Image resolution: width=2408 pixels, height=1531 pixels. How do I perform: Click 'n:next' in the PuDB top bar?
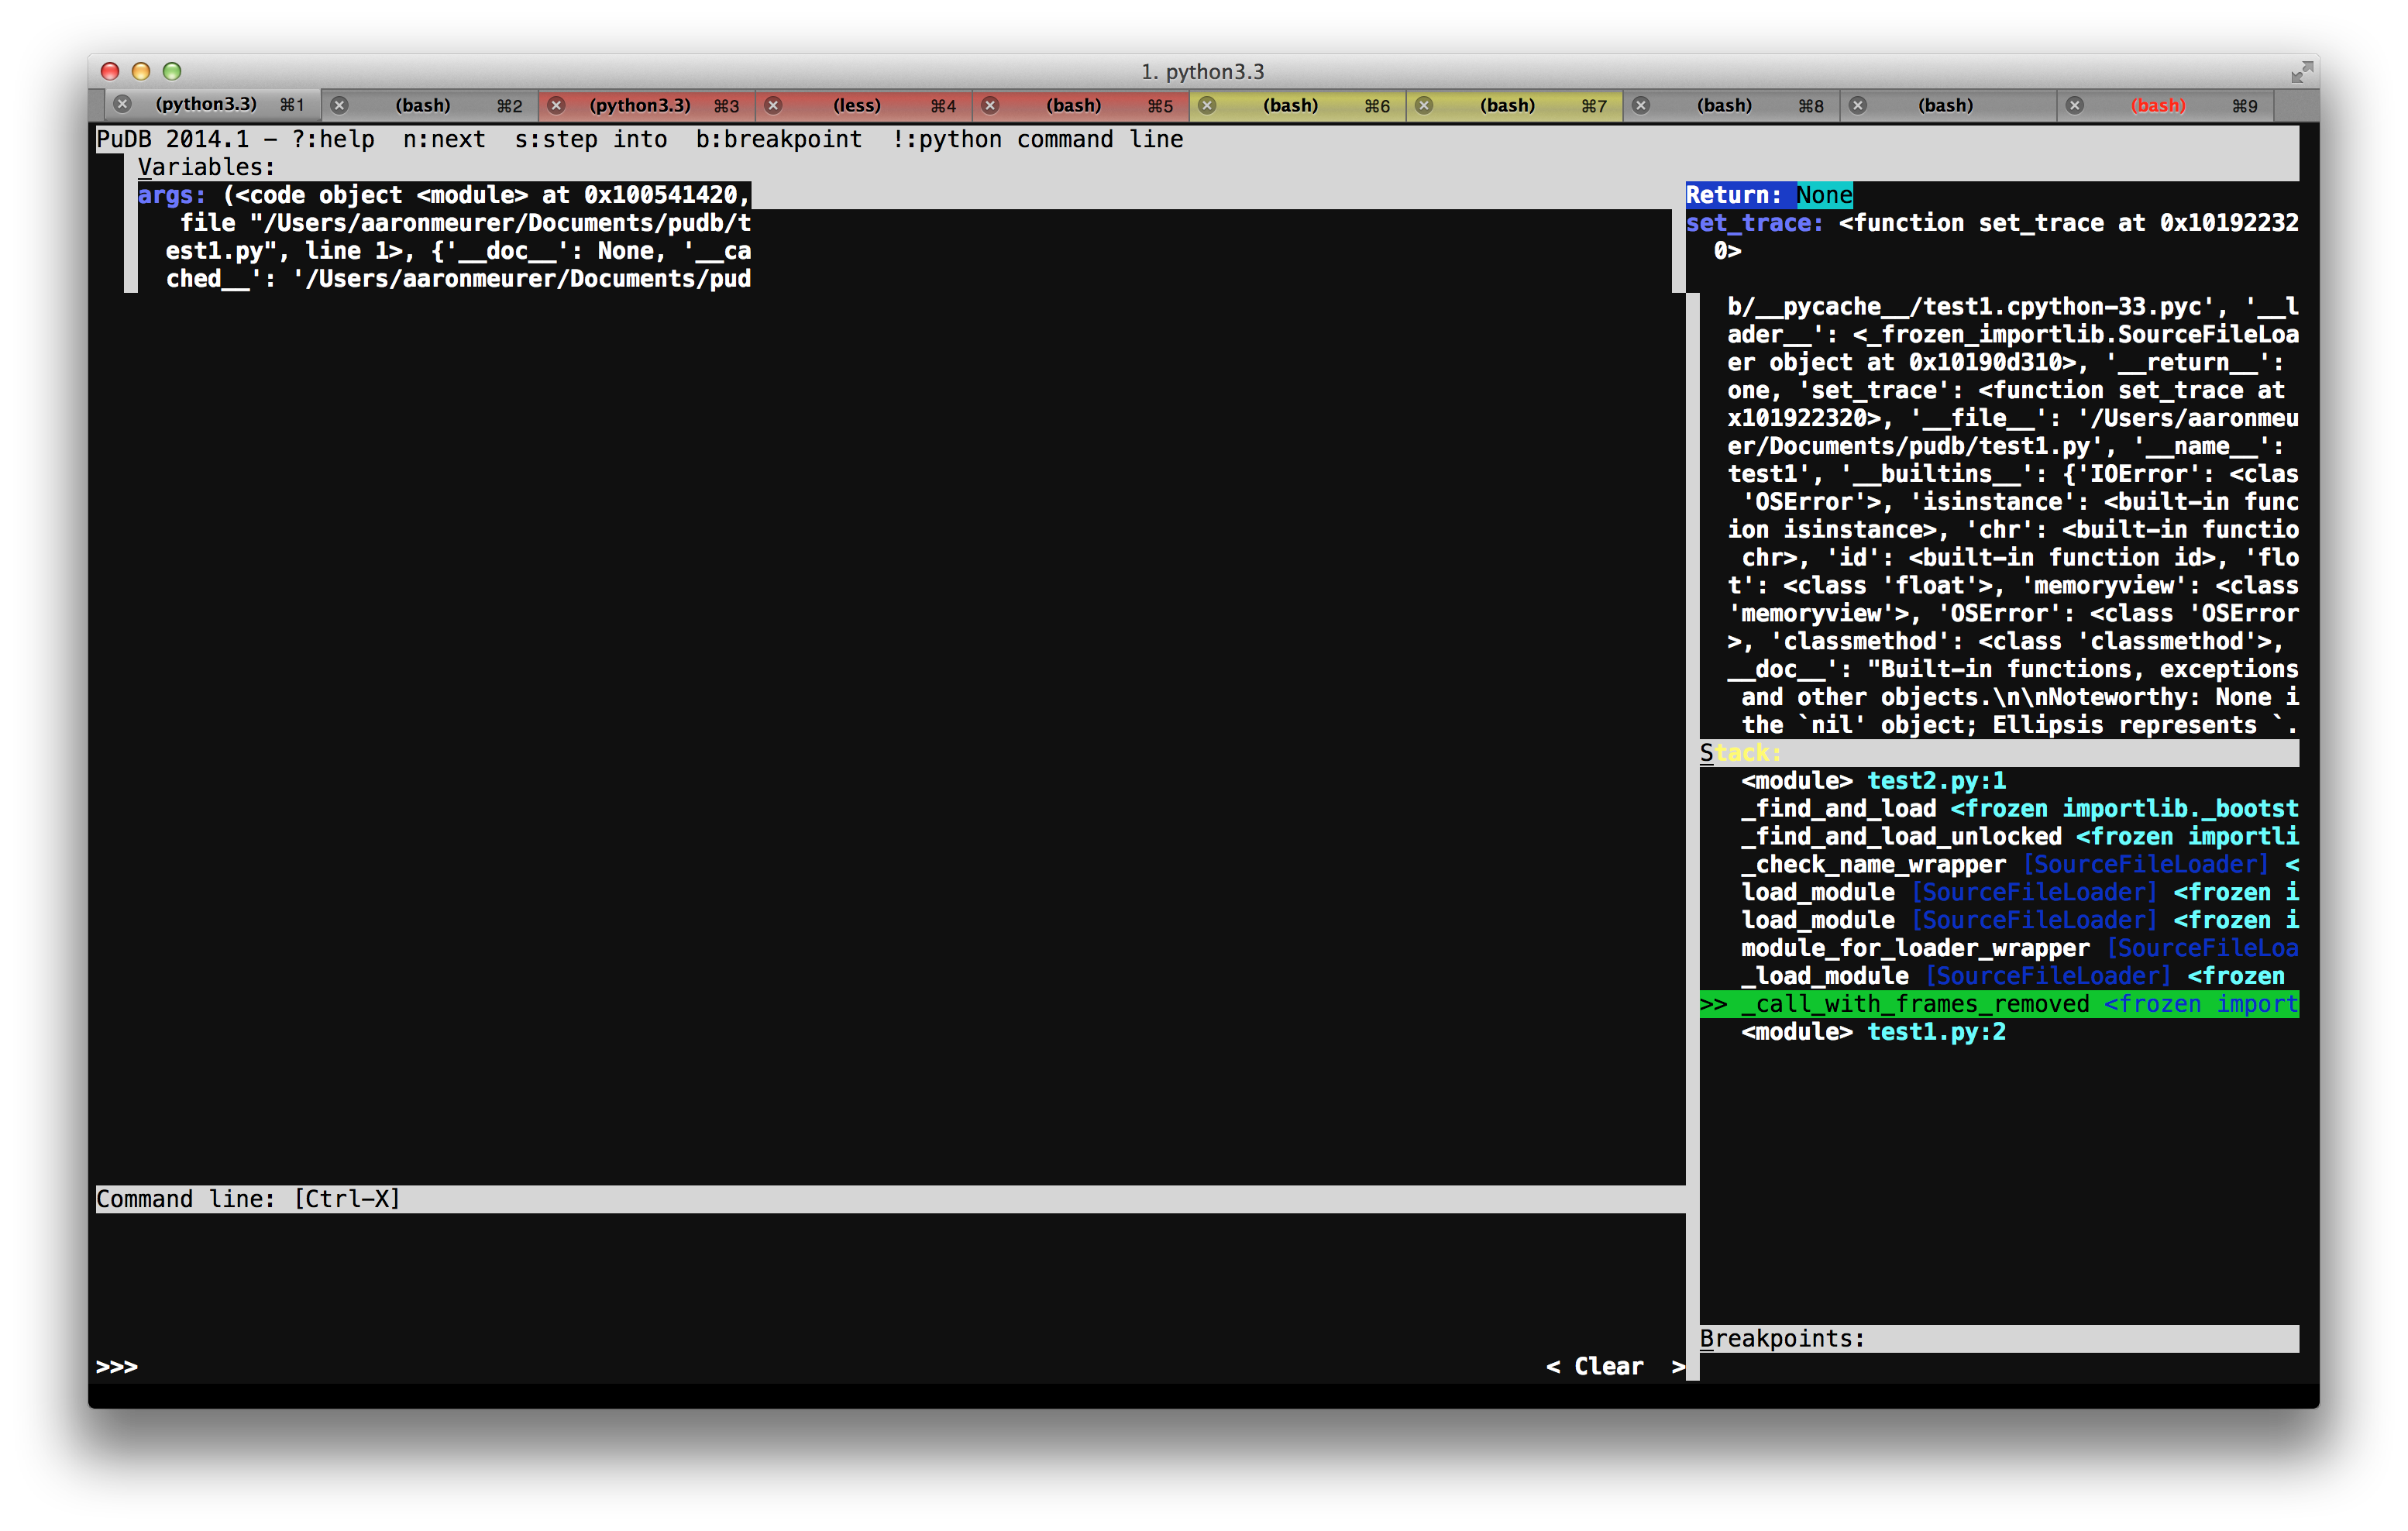(444, 139)
